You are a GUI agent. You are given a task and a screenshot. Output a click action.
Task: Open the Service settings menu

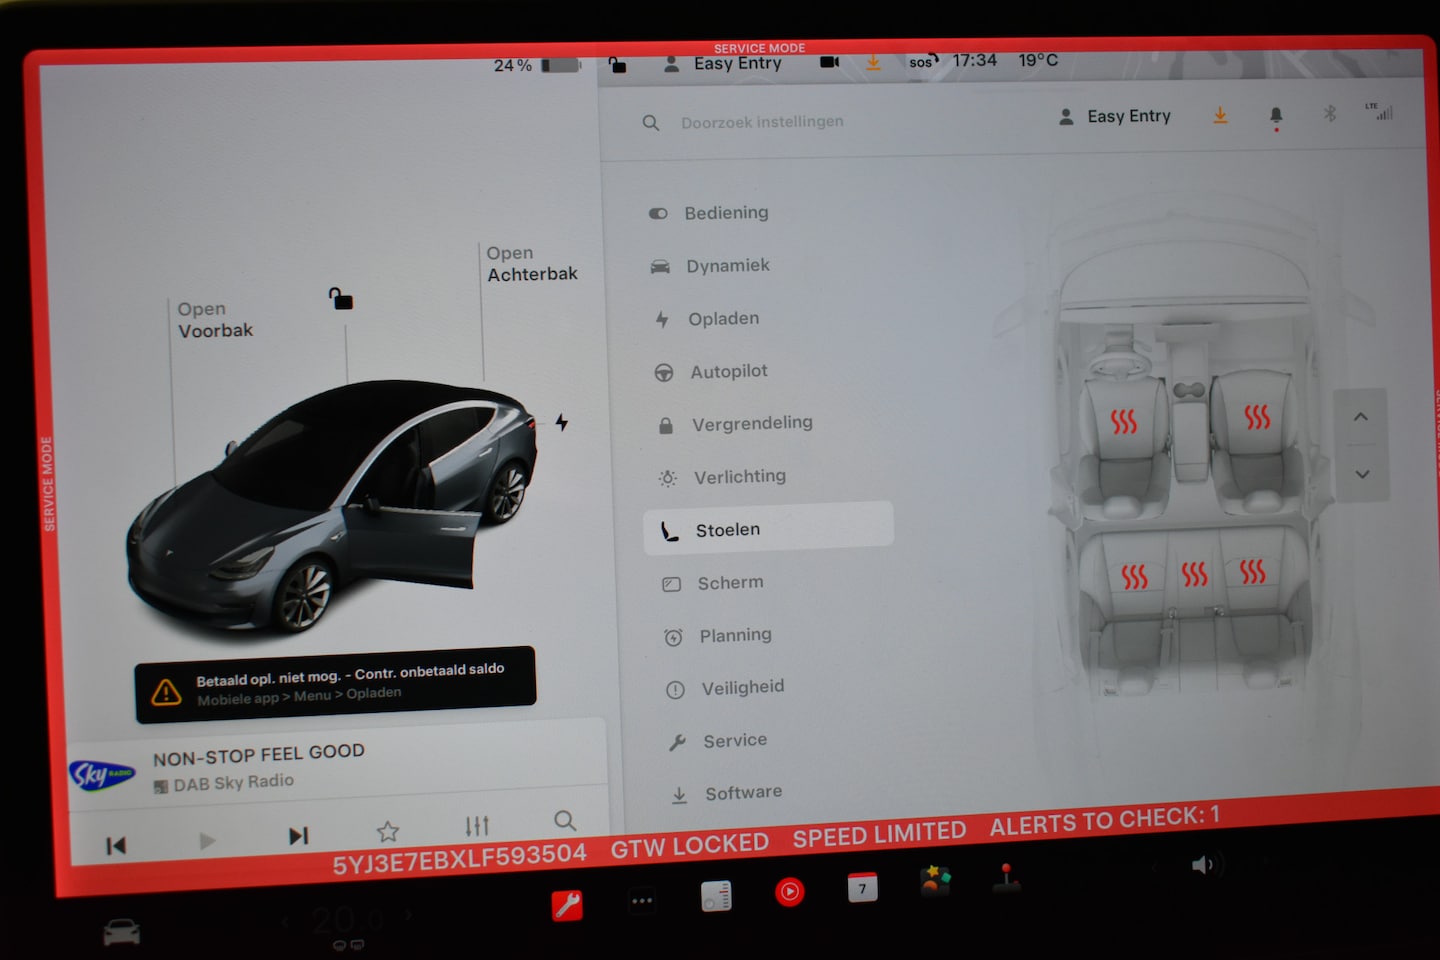click(x=718, y=741)
